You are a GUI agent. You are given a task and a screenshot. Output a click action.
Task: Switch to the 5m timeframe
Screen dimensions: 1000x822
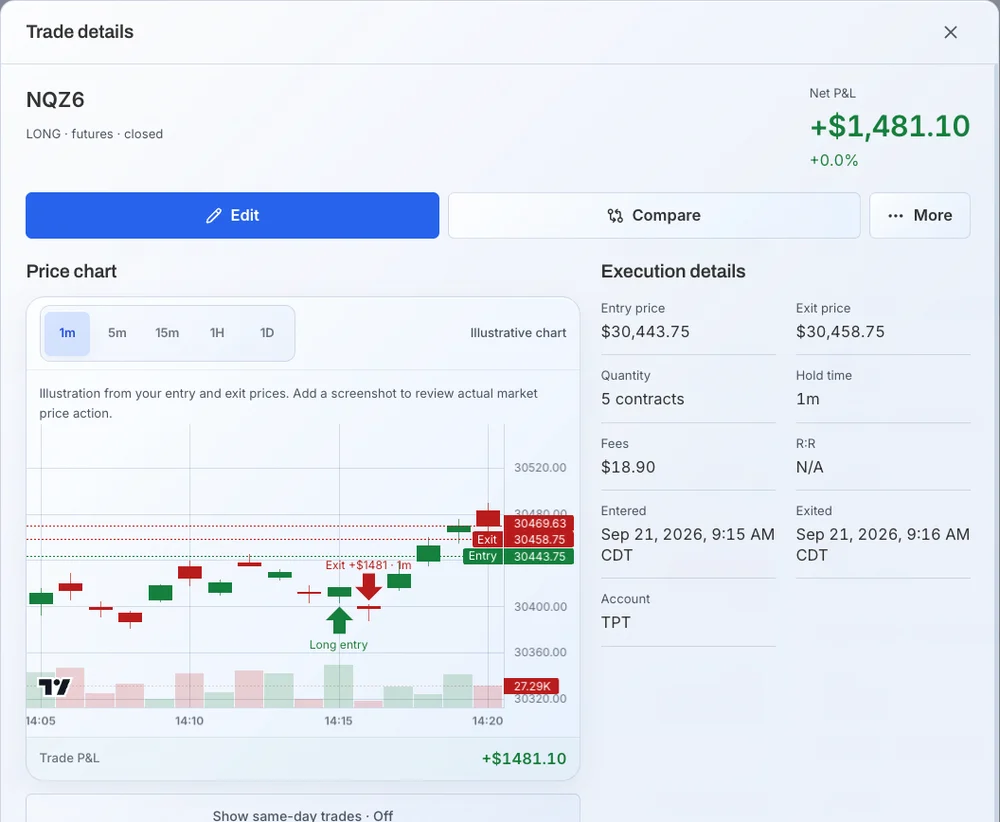(117, 333)
